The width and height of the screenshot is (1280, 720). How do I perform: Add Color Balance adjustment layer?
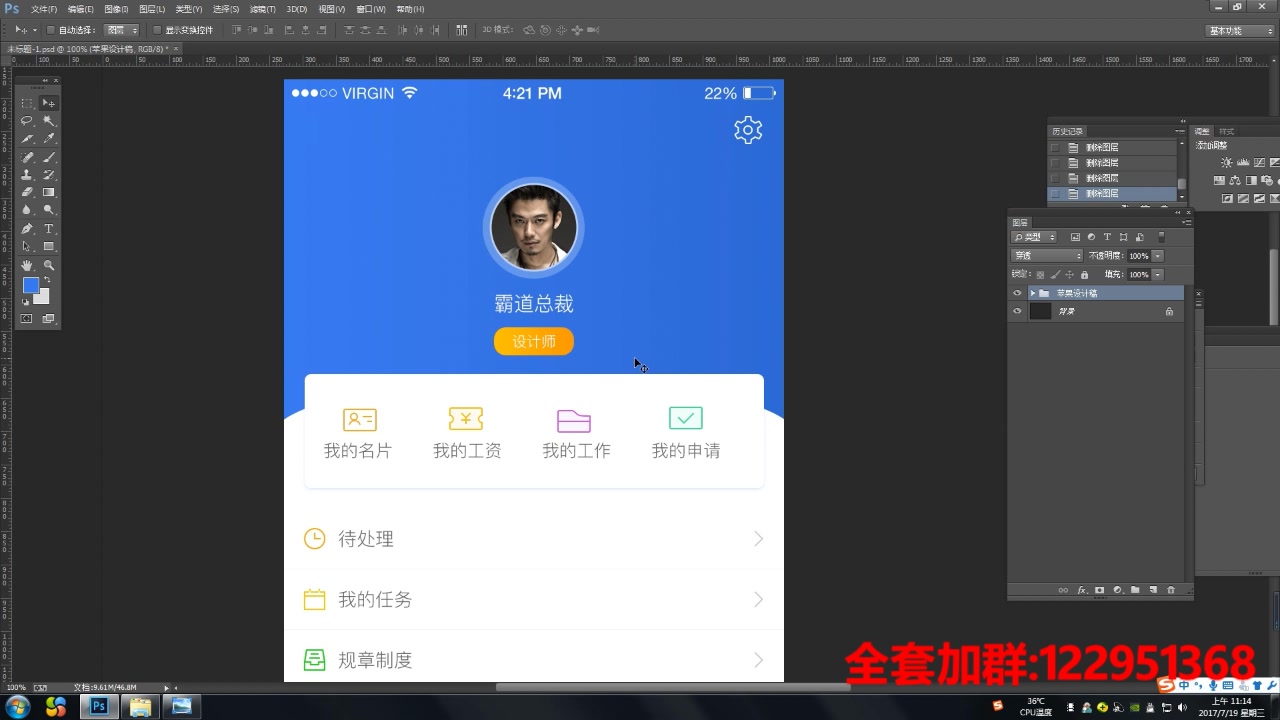click(x=1235, y=180)
